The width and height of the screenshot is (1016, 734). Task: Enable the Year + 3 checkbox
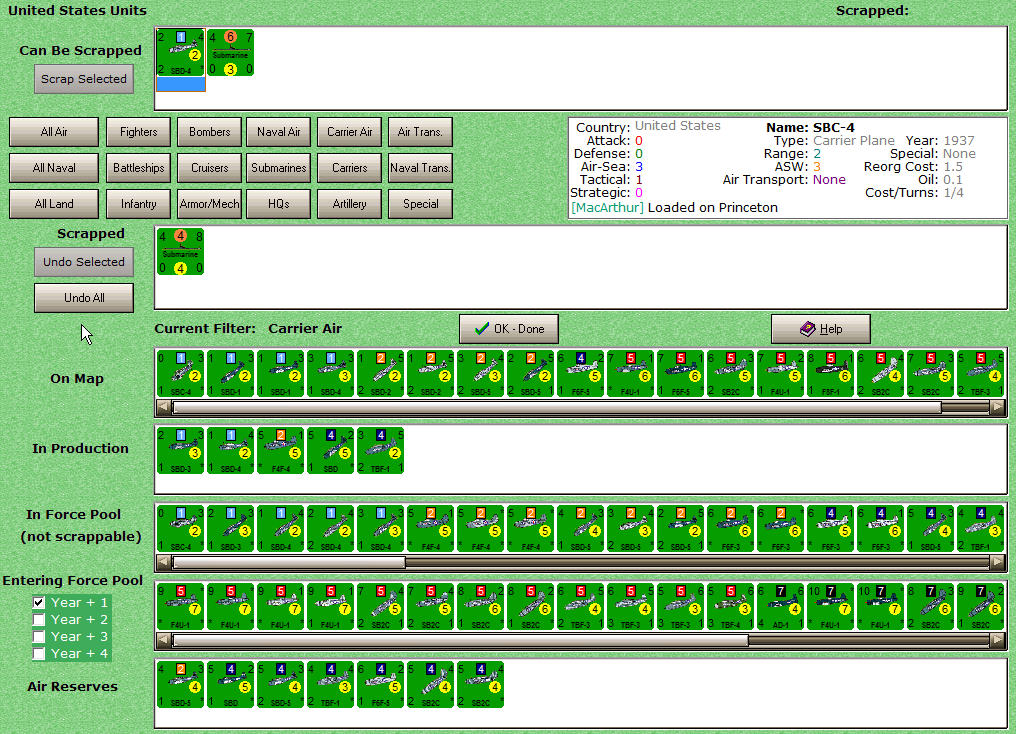tap(39, 636)
